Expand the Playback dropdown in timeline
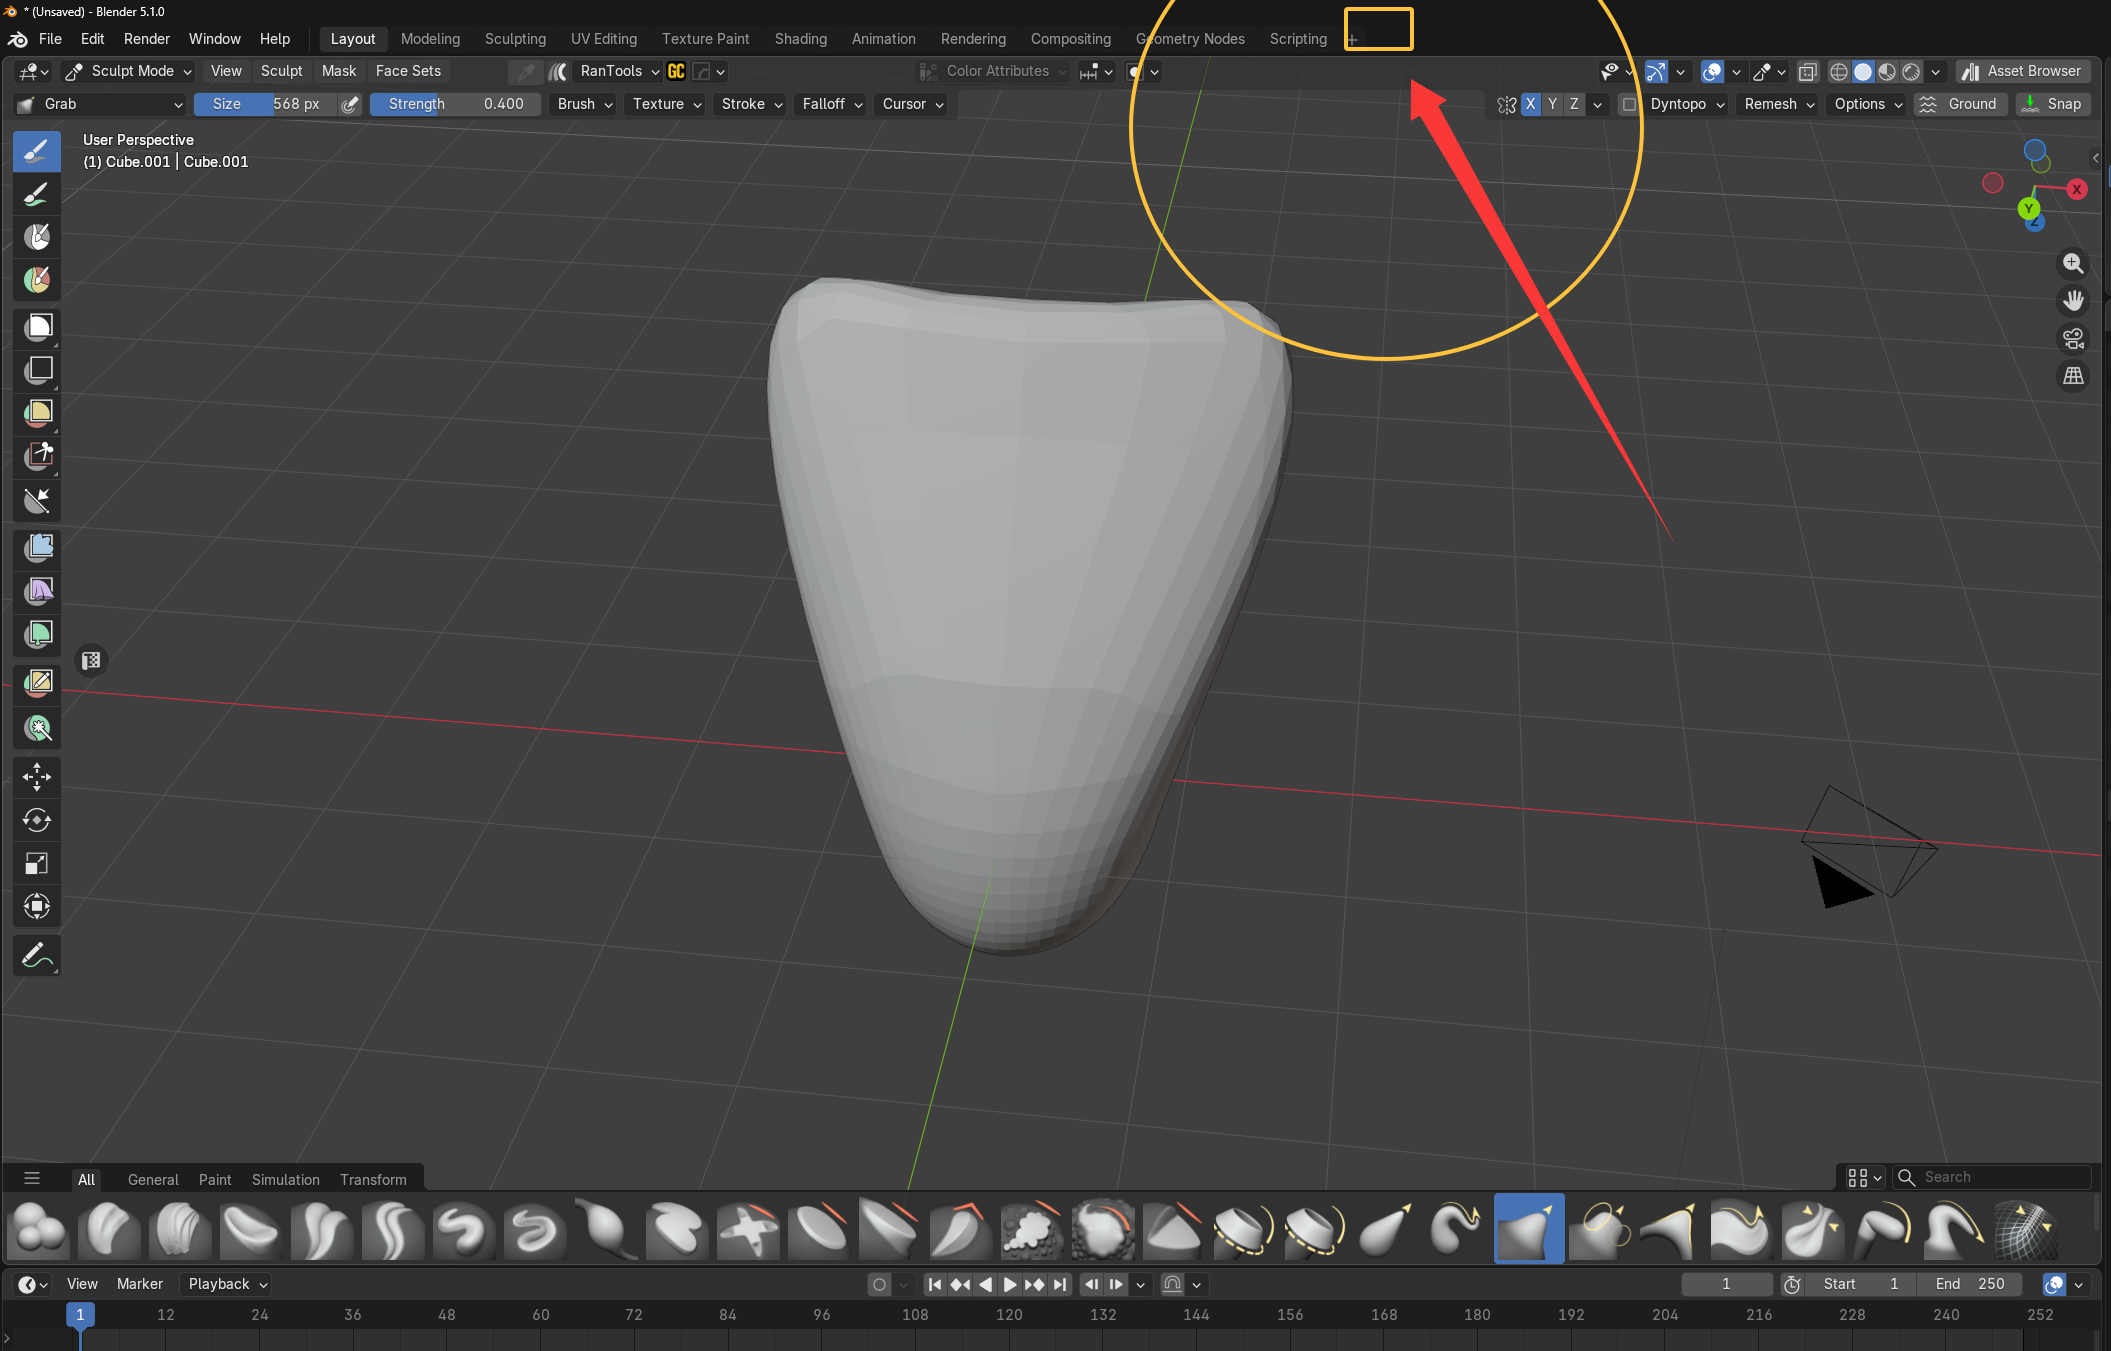 click(x=227, y=1284)
